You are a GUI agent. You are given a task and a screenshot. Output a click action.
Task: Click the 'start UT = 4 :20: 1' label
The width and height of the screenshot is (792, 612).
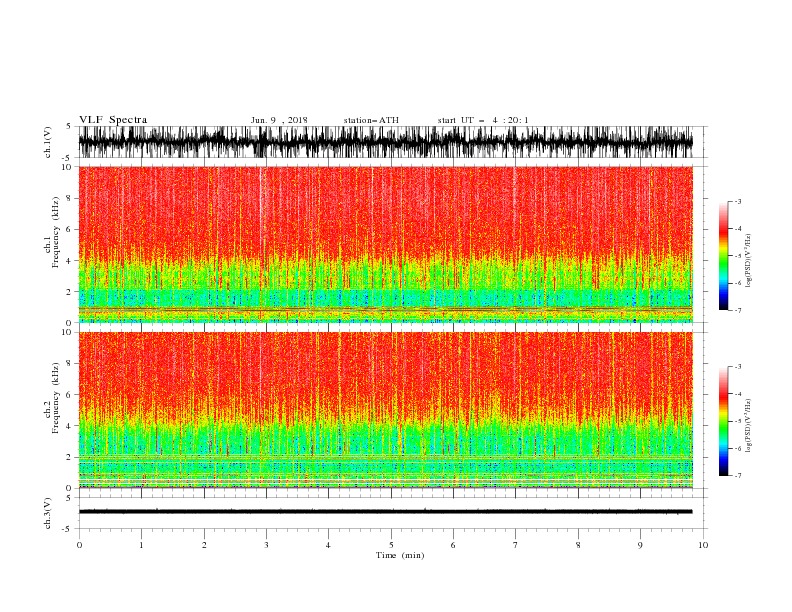483,120
